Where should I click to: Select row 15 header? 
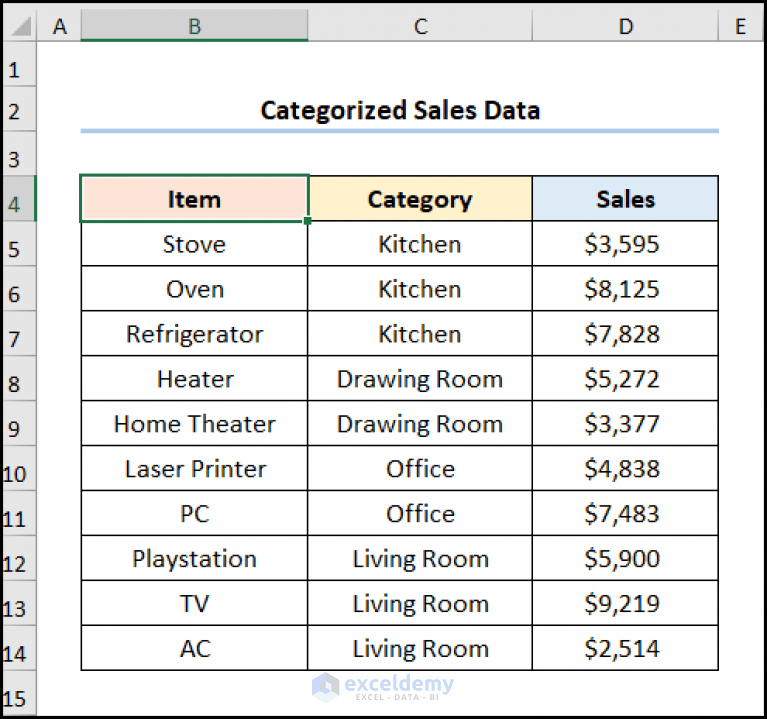[19, 693]
